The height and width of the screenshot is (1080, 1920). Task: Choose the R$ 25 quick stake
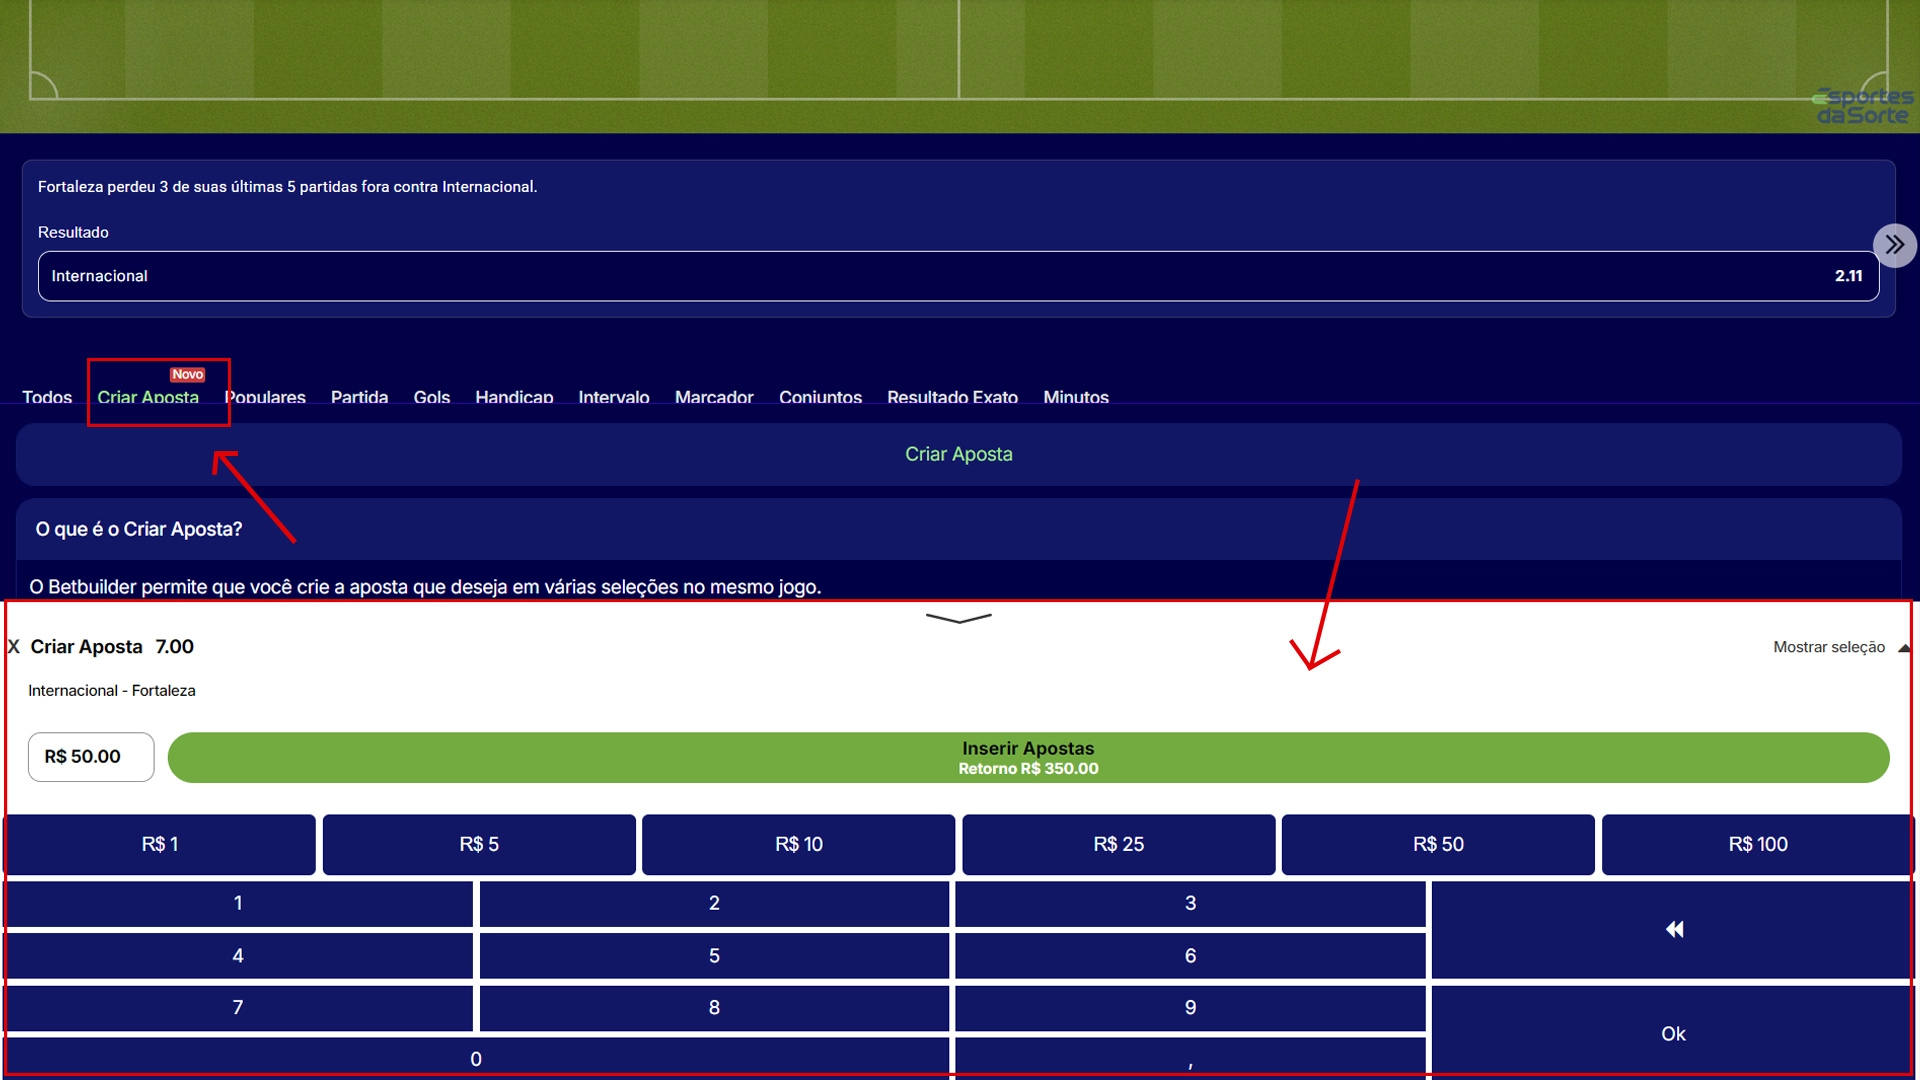click(x=1118, y=844)
